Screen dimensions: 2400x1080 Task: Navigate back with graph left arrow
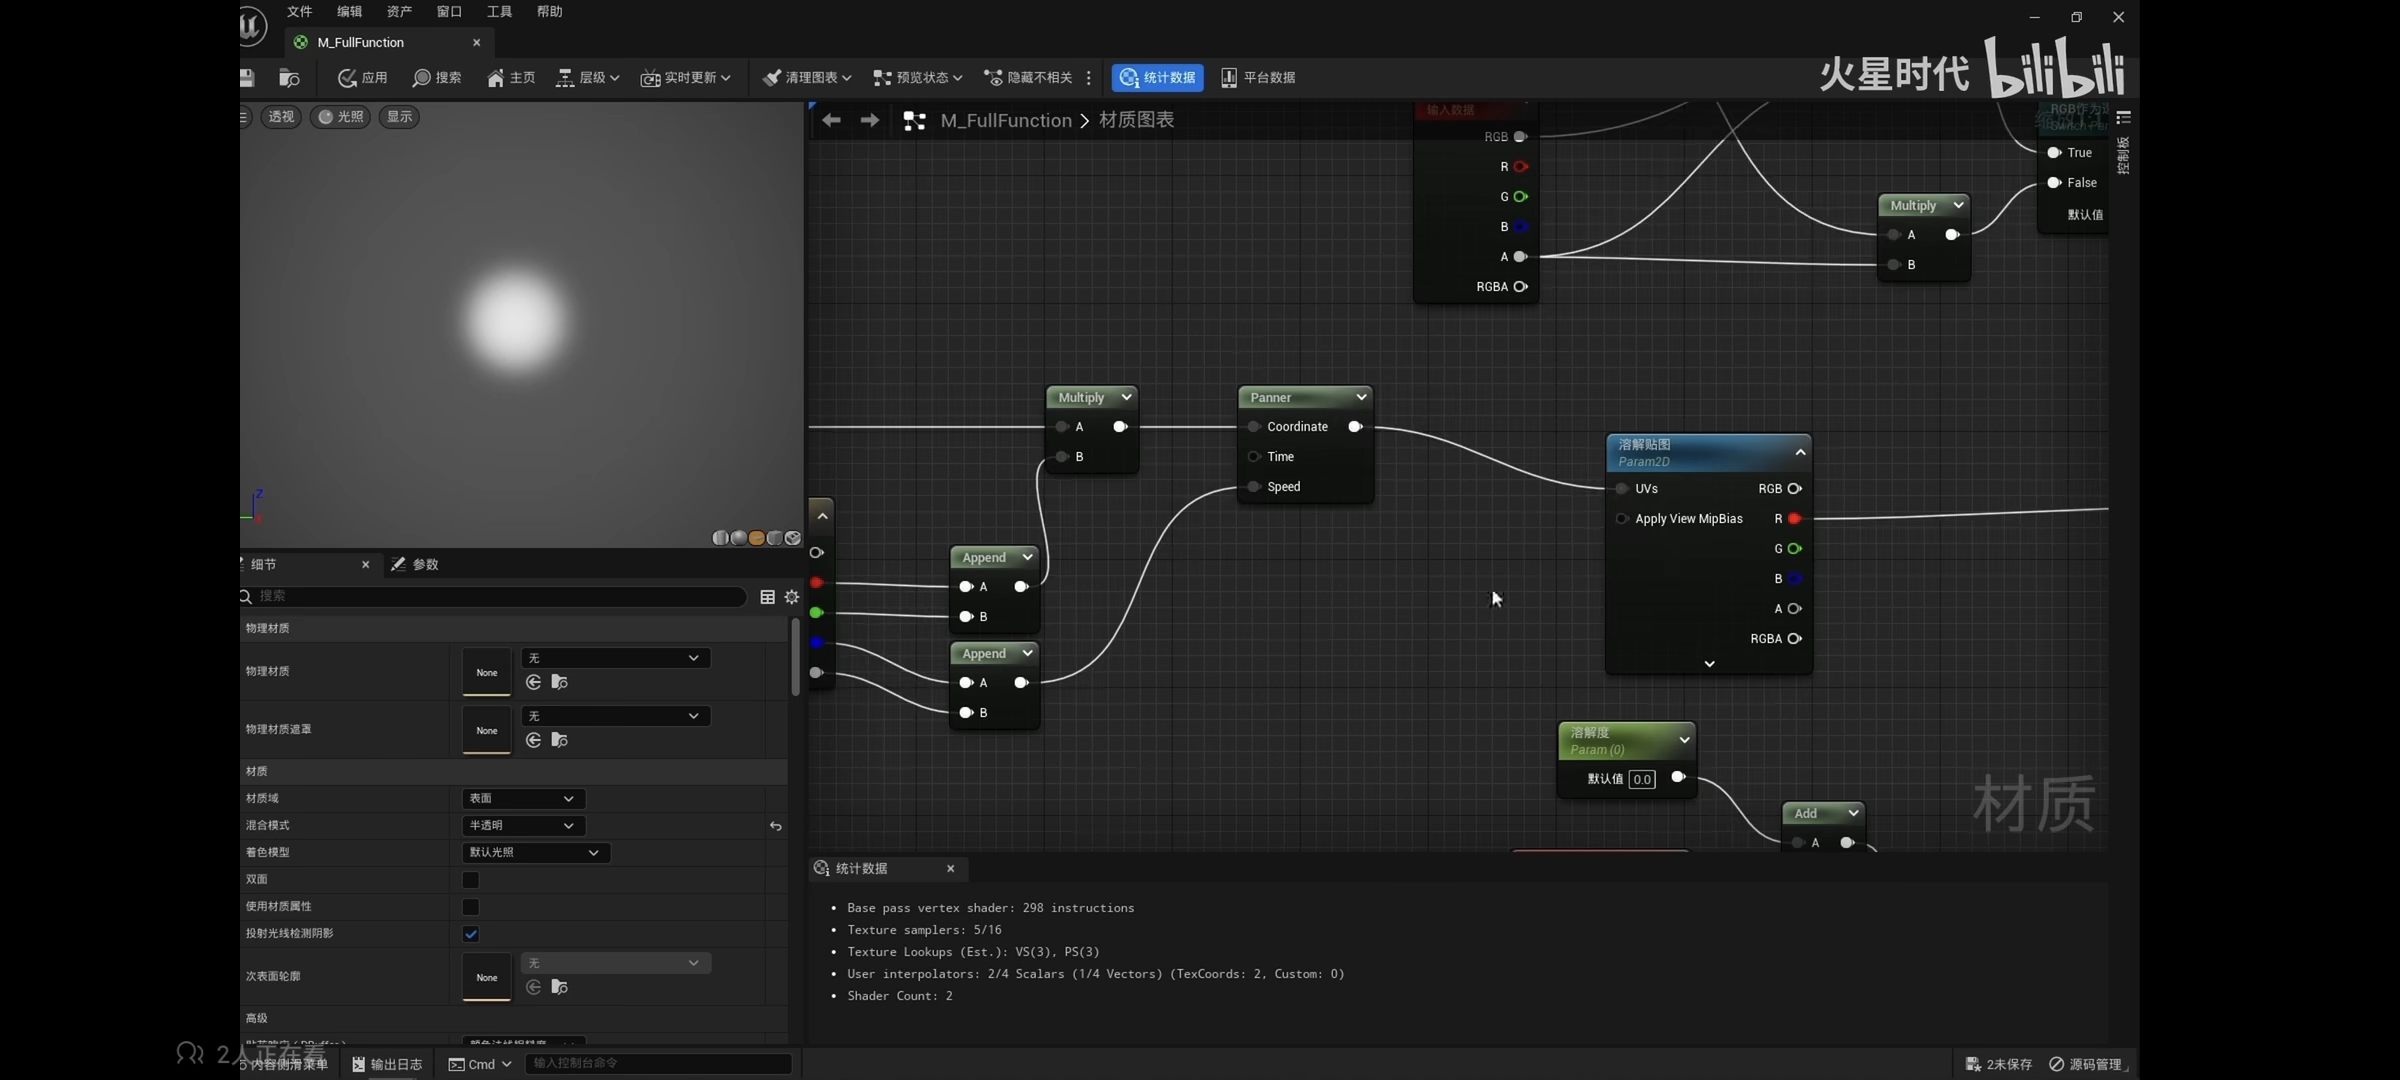(x=831, y=120)
